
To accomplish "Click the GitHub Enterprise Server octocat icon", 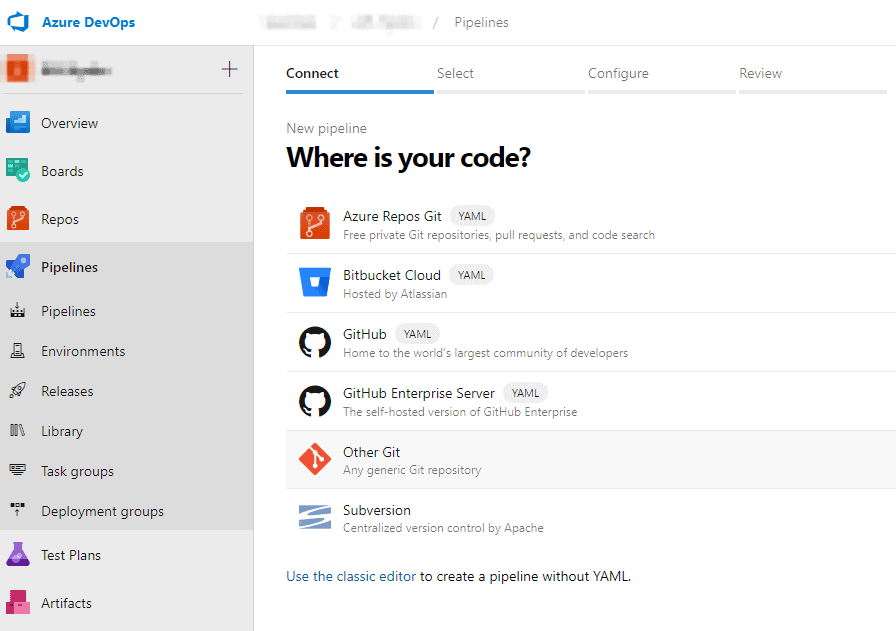I will click(315, 401).
